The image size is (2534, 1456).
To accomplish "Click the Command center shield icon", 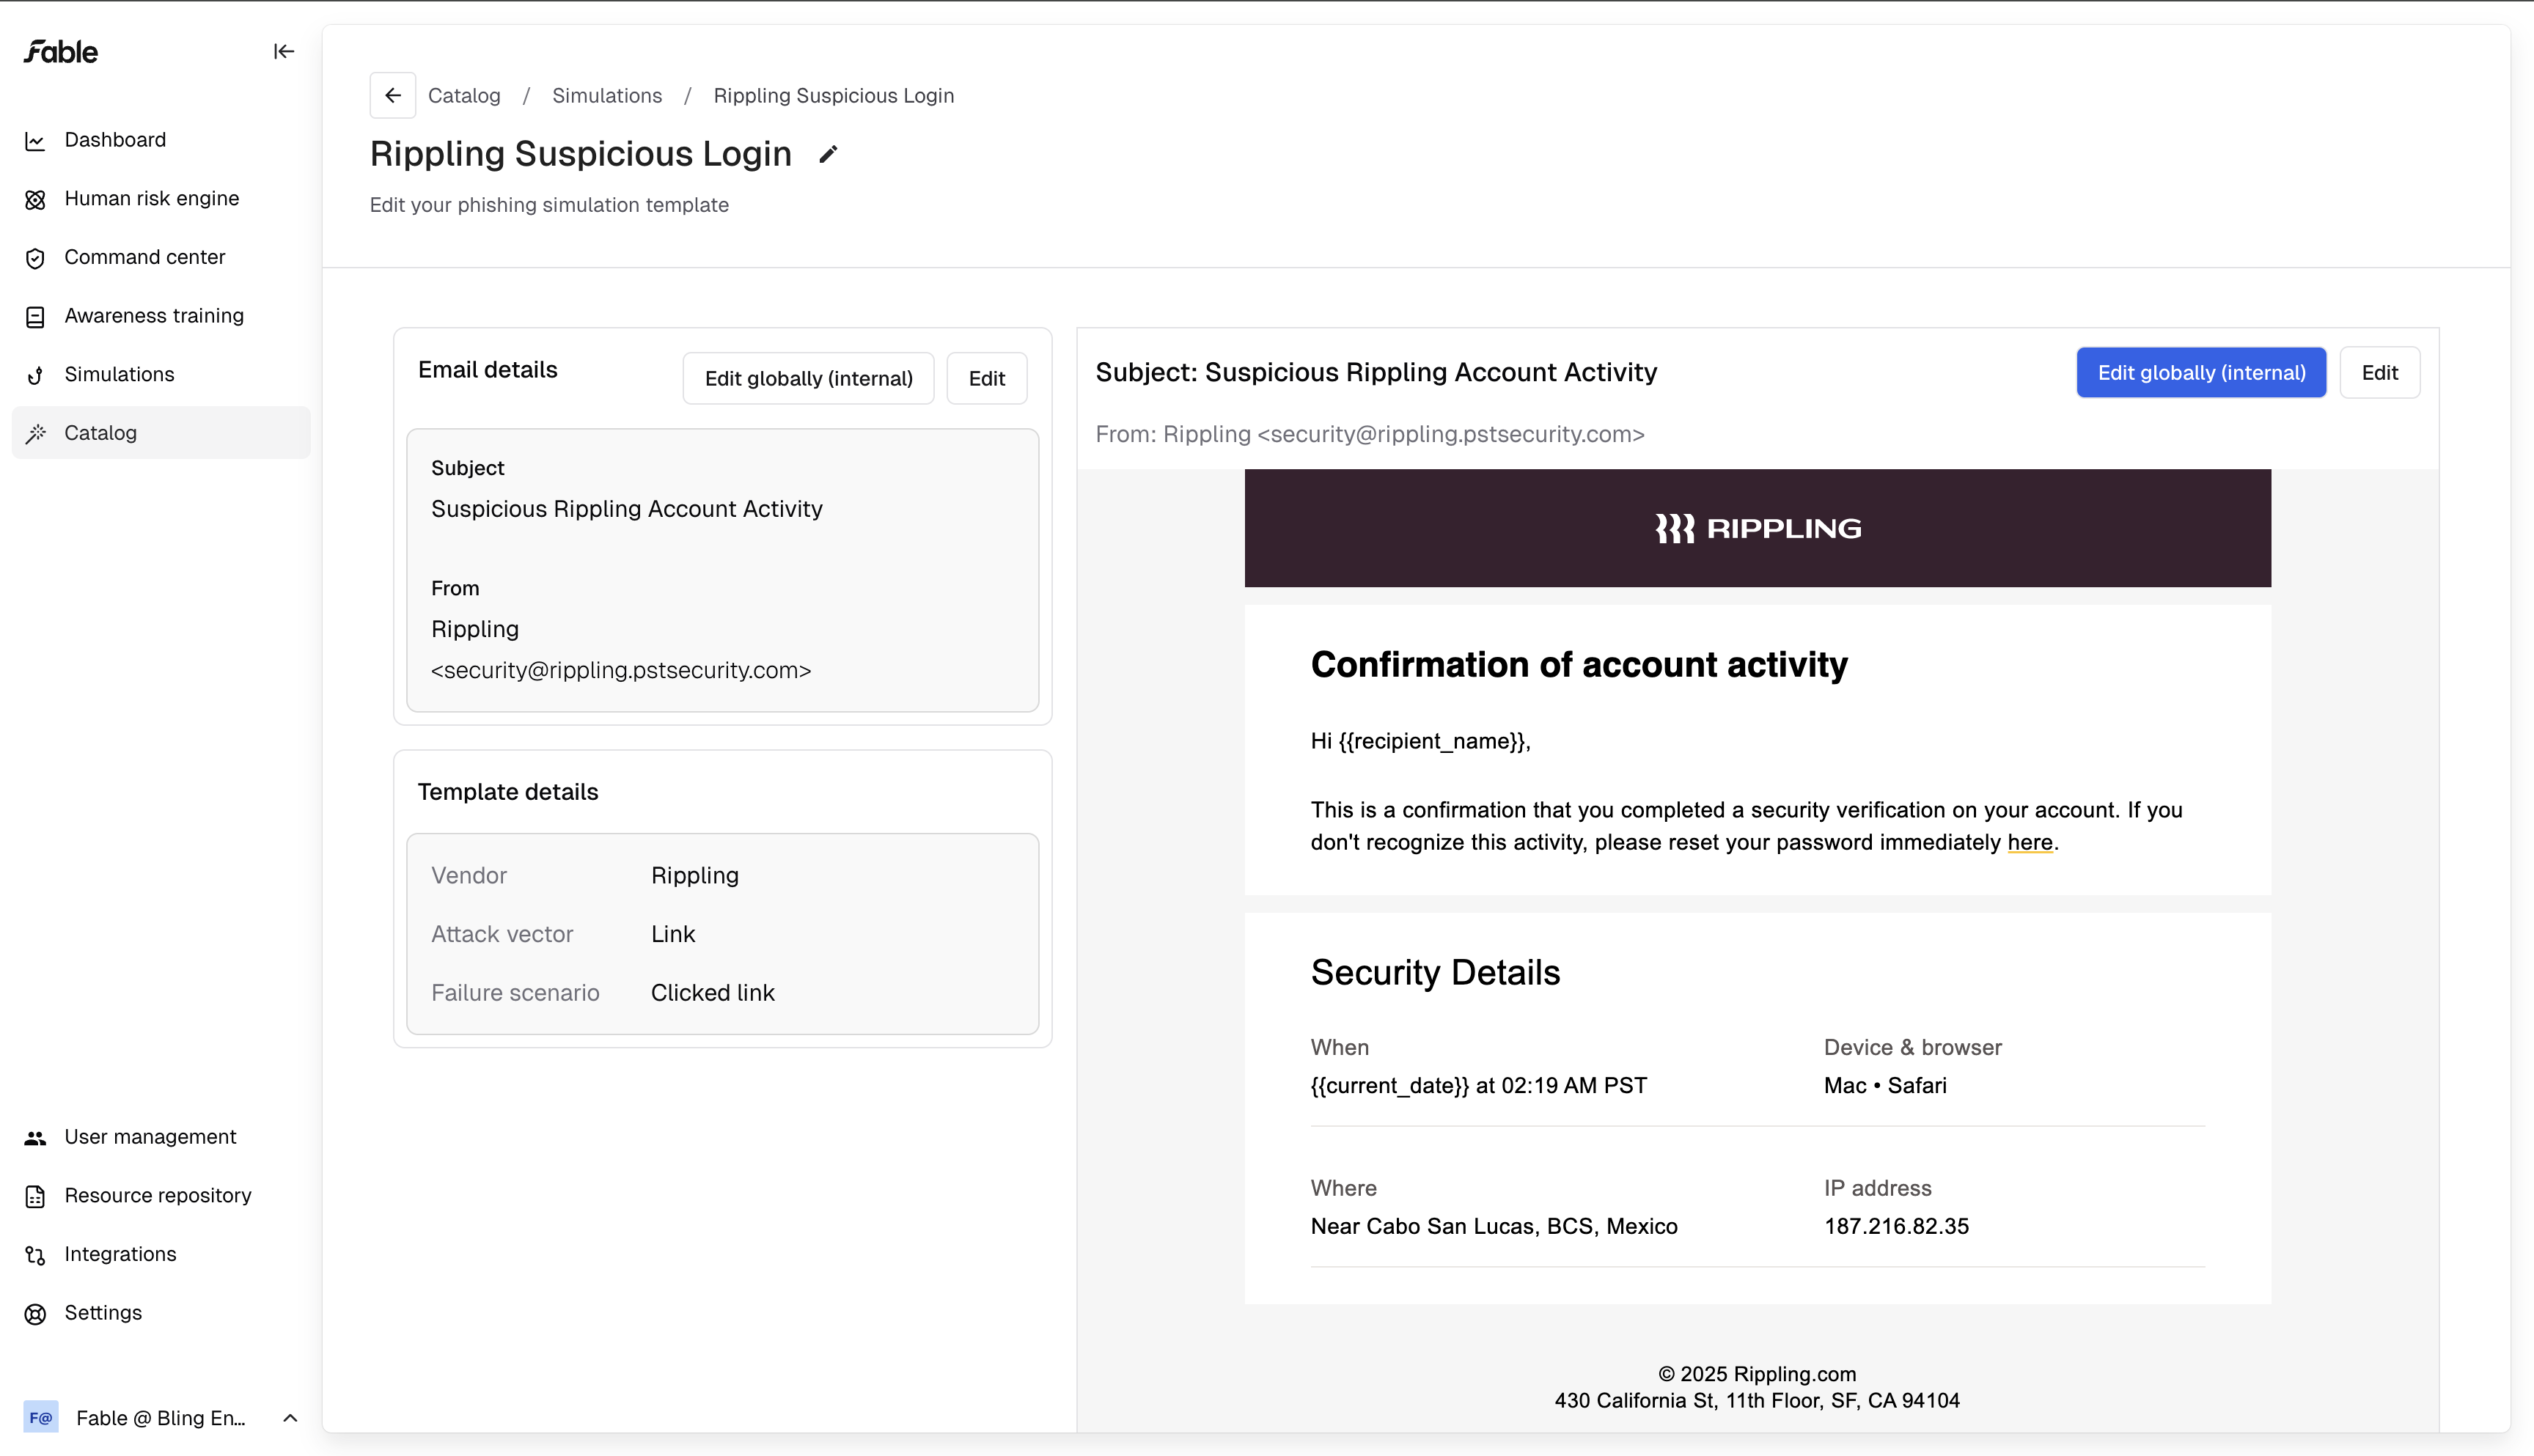I will pos(35,258).
